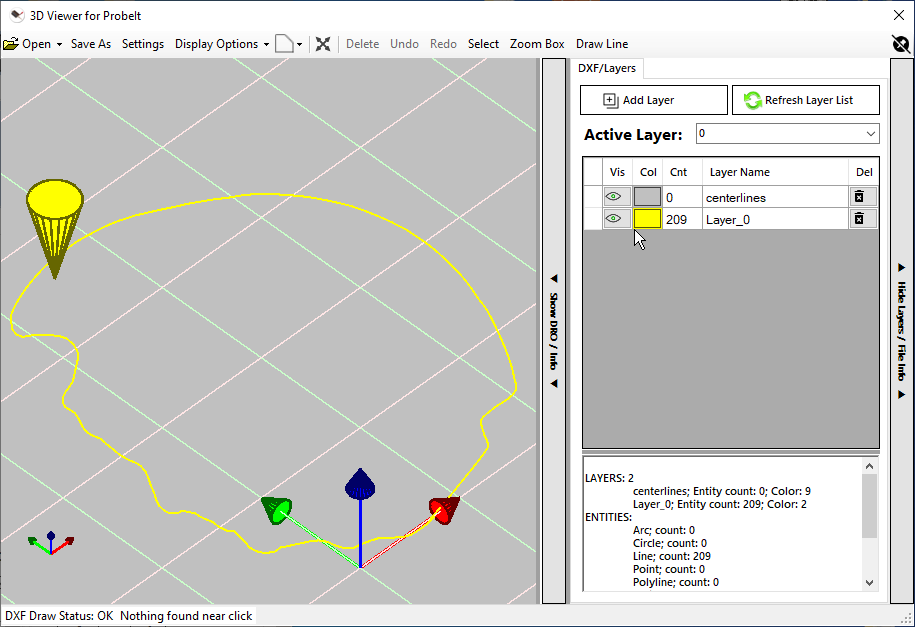The height and width of the screenshot is (627, 915).
Task: Click the yellow probe cone in viewport
Action: pyautogui.click(x=55, y=229)
